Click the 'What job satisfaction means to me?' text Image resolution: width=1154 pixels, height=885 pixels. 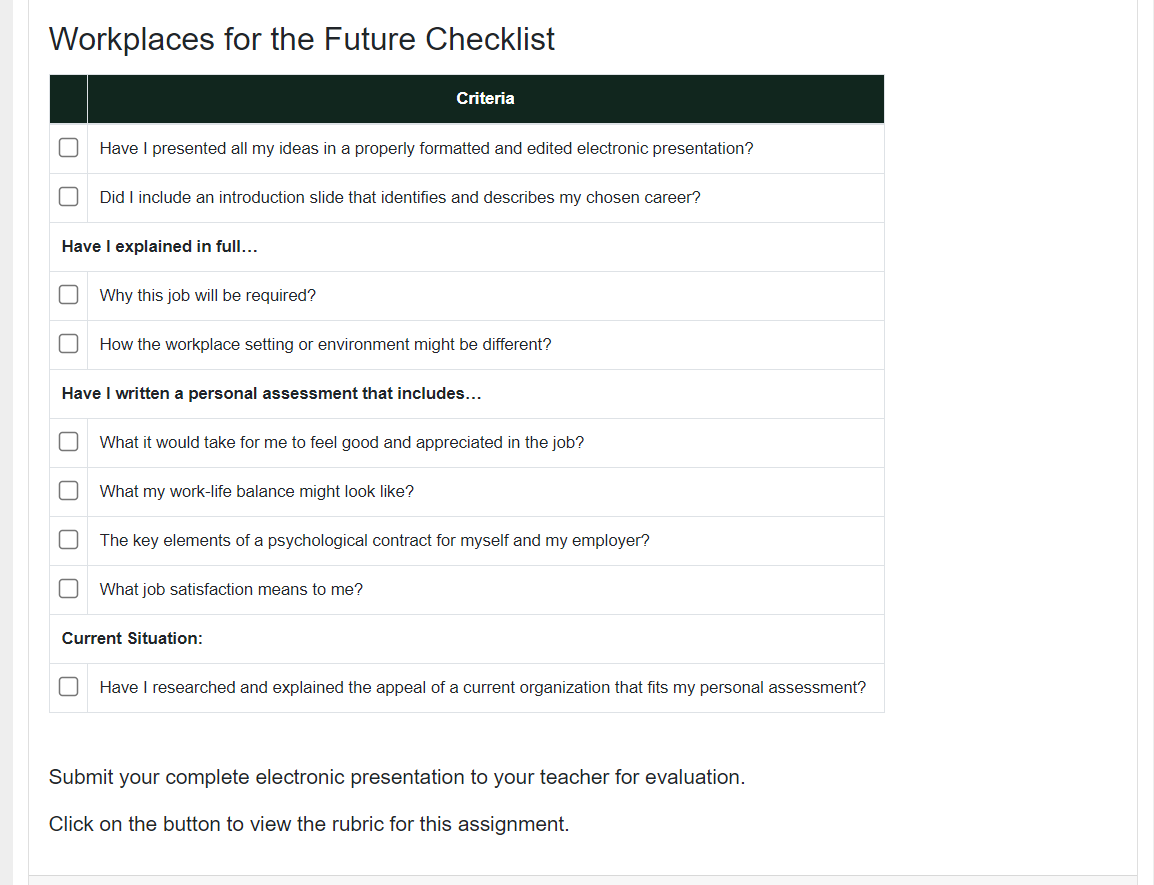click(231, 589)
